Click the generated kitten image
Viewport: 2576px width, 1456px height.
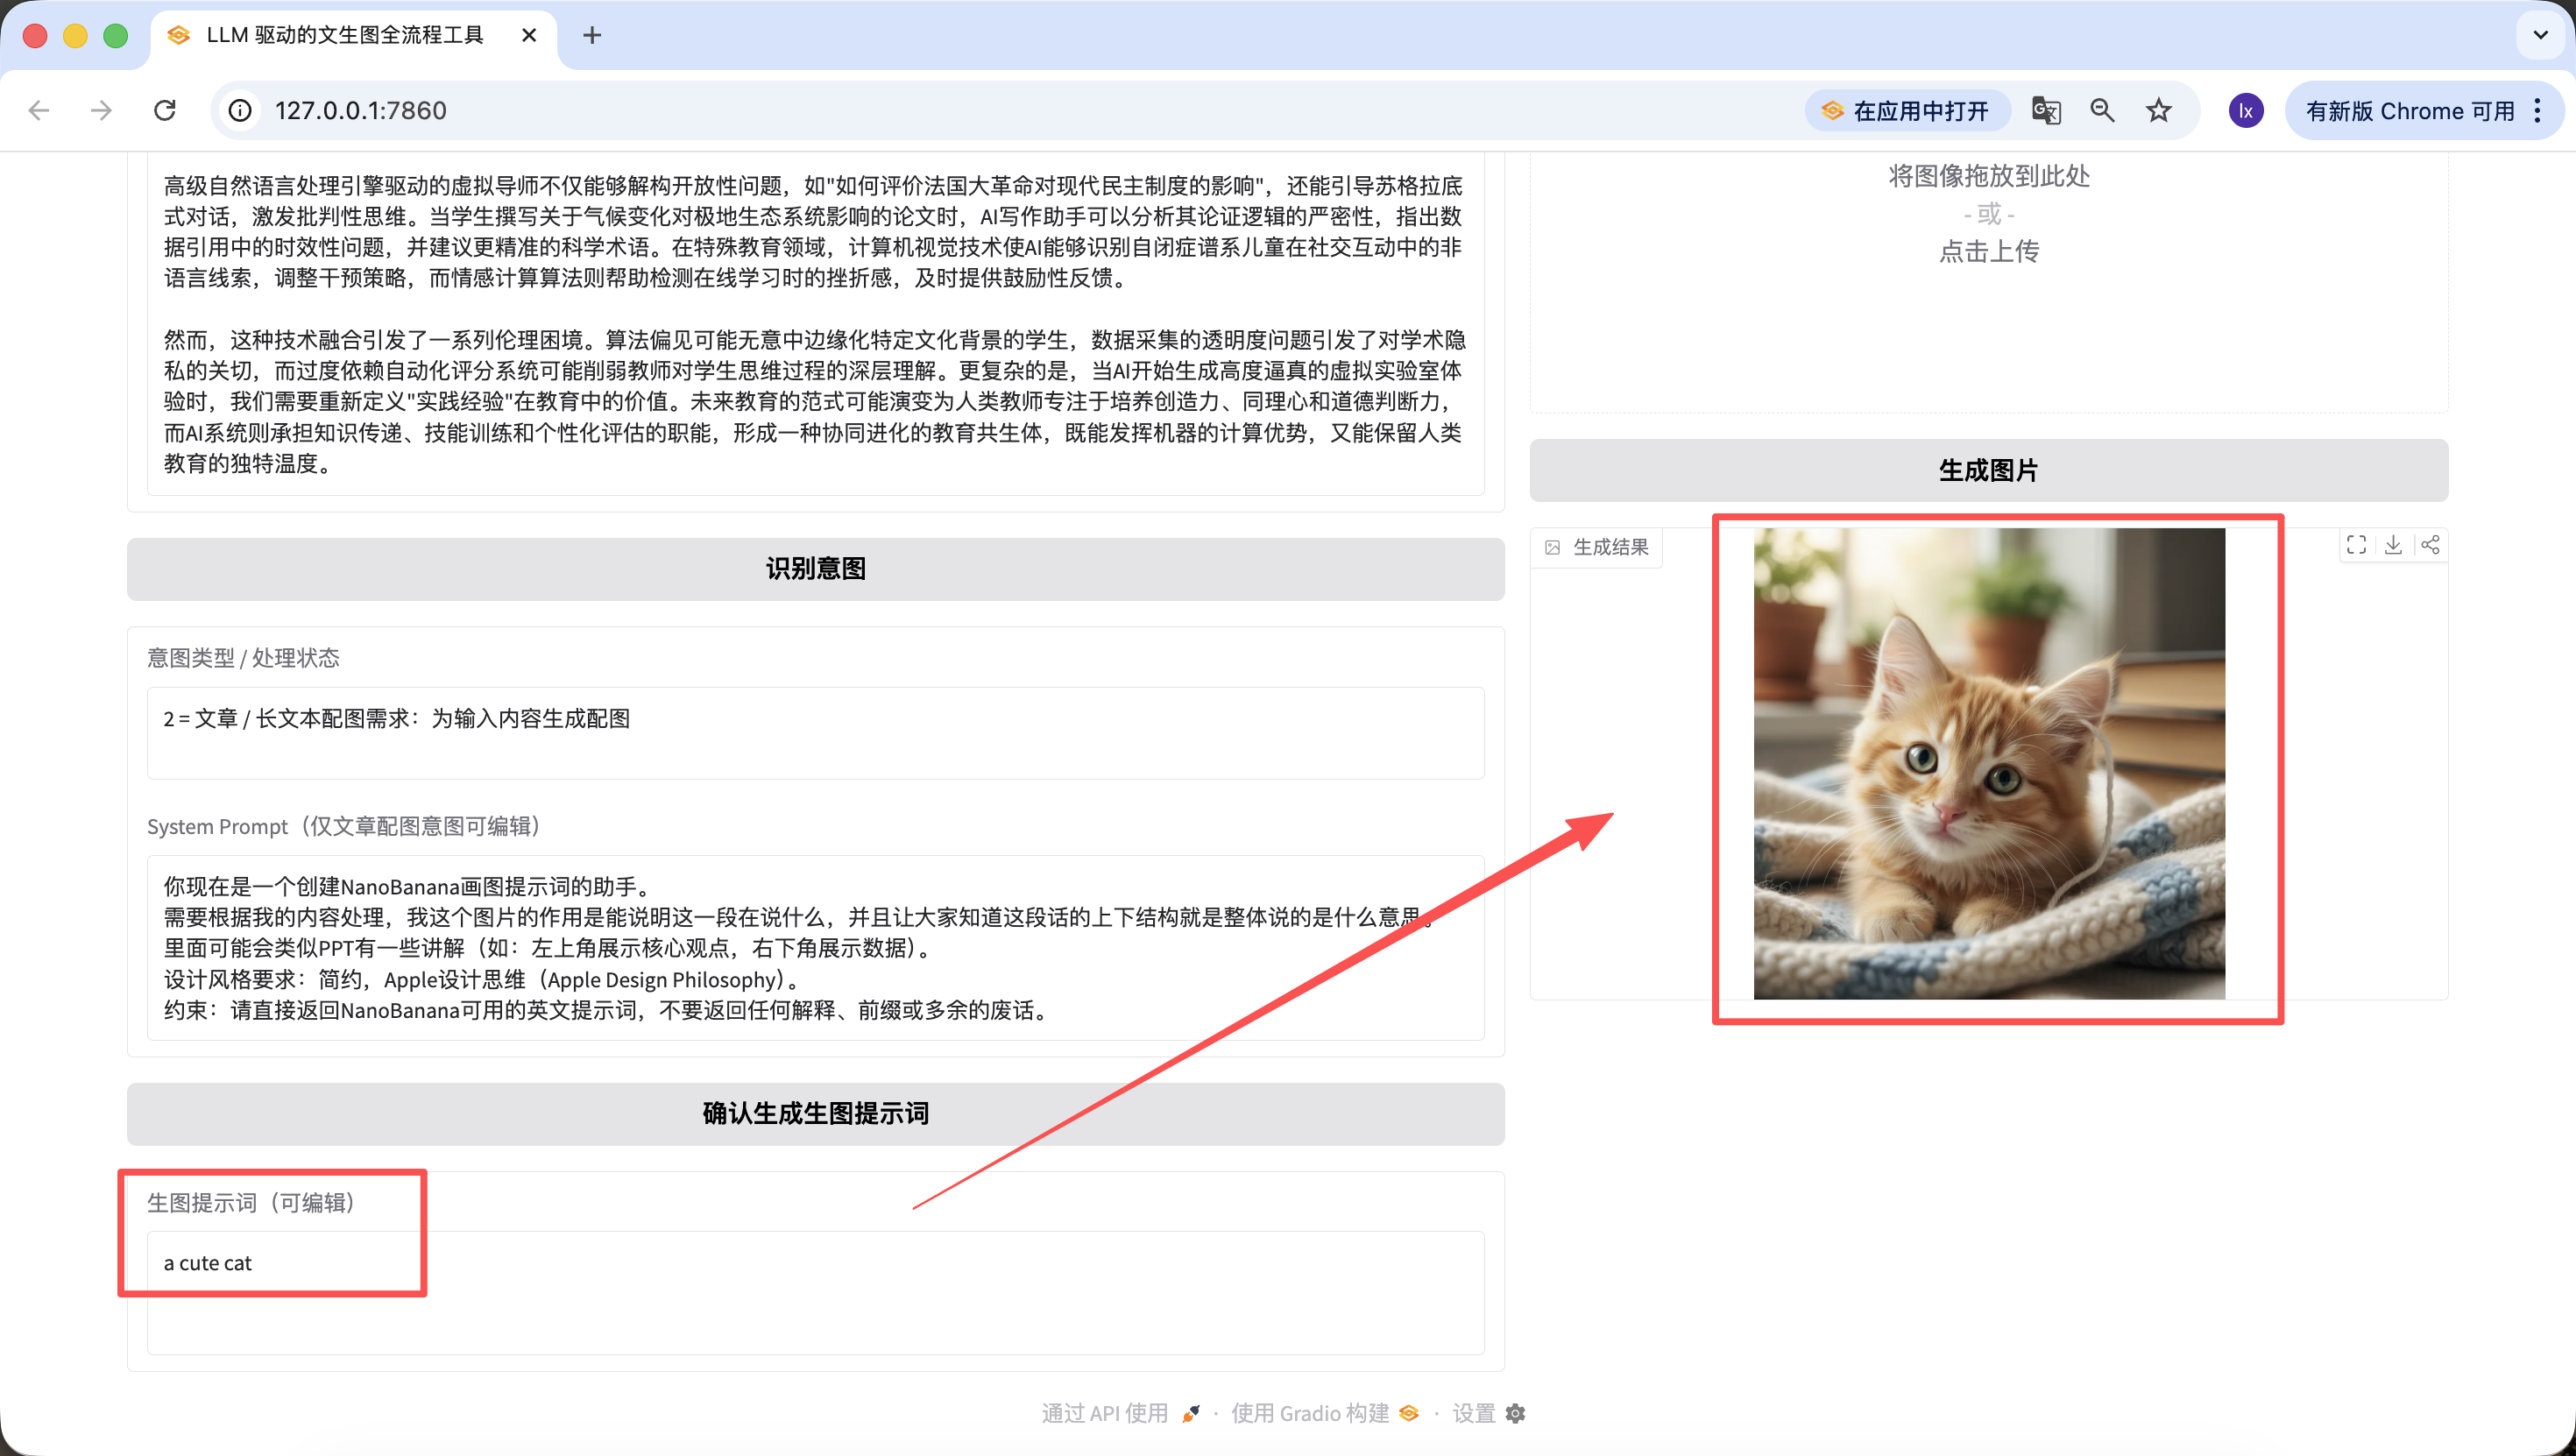1989,763
